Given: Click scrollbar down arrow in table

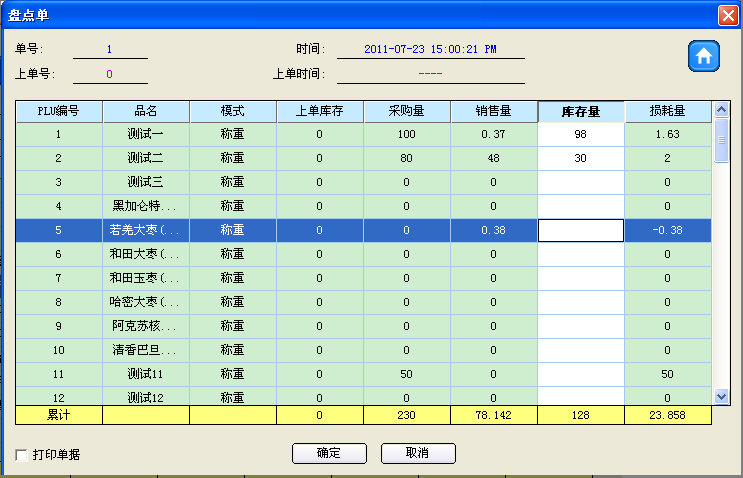Looking at the screenshot, I should click(x=721, y=396).
